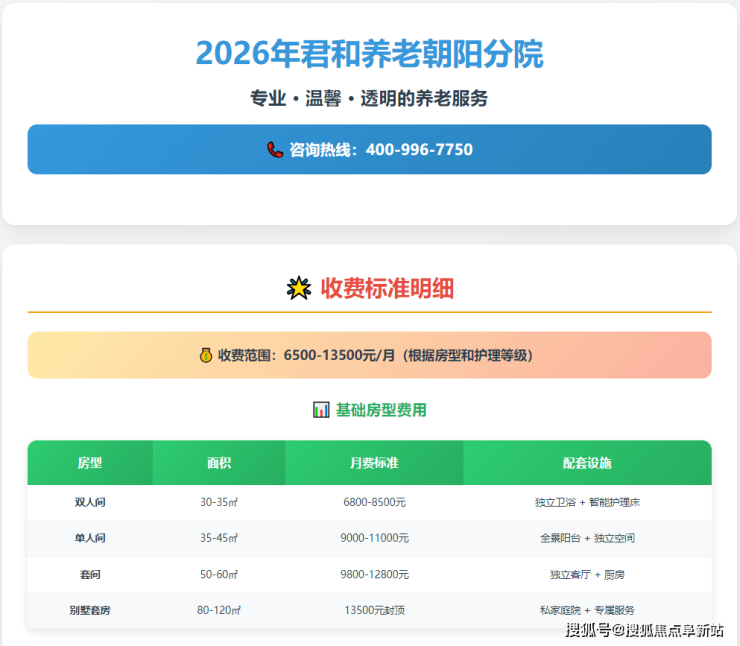The height and width of the screenshot is (646, 740).
Task: Click the 别墅套房 row label
Action: tap(90, 610)
